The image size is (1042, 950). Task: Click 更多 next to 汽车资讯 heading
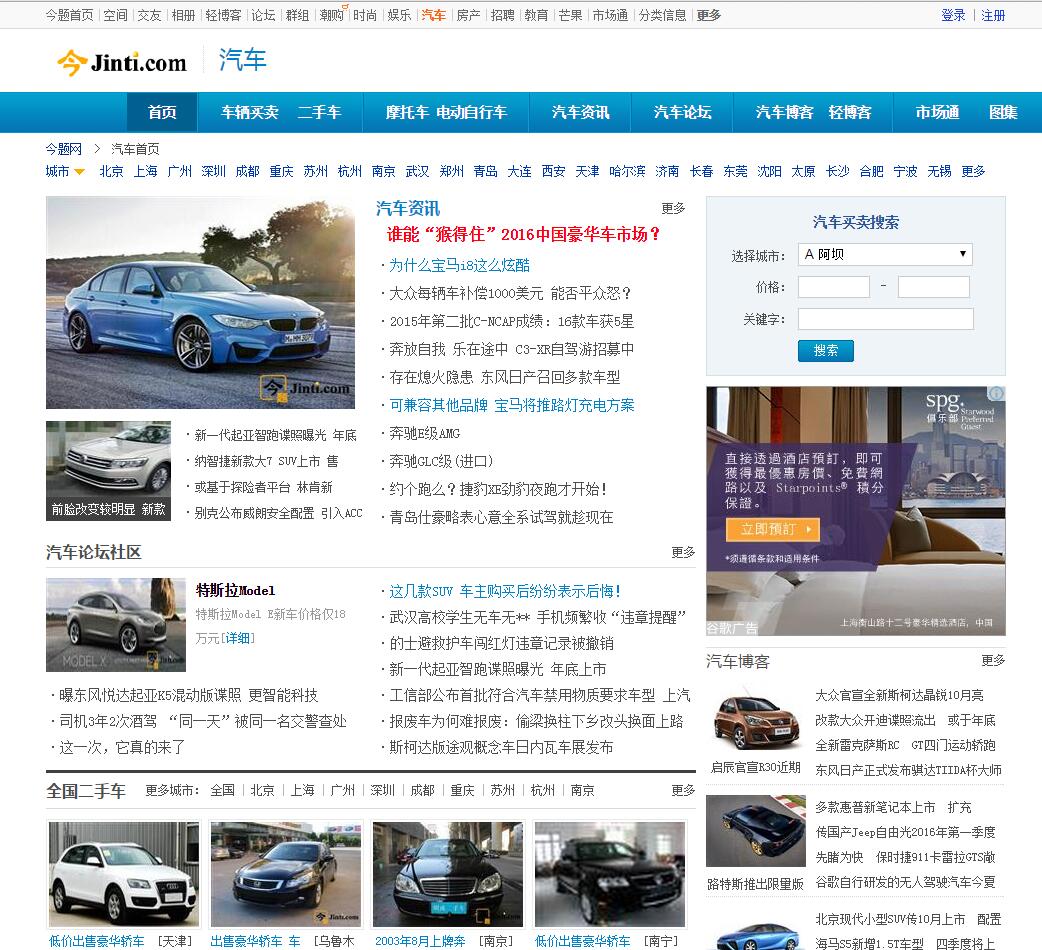pyautogui.click(x=673, y=209)
